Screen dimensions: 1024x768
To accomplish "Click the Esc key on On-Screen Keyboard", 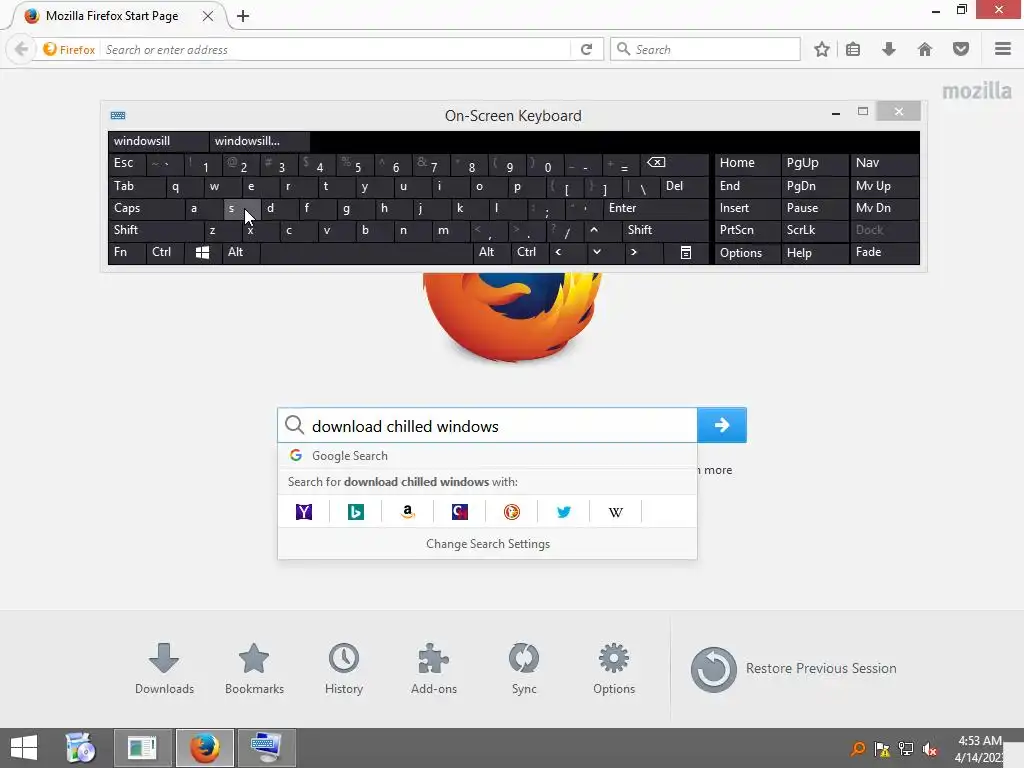I will [x=127, y=163].
